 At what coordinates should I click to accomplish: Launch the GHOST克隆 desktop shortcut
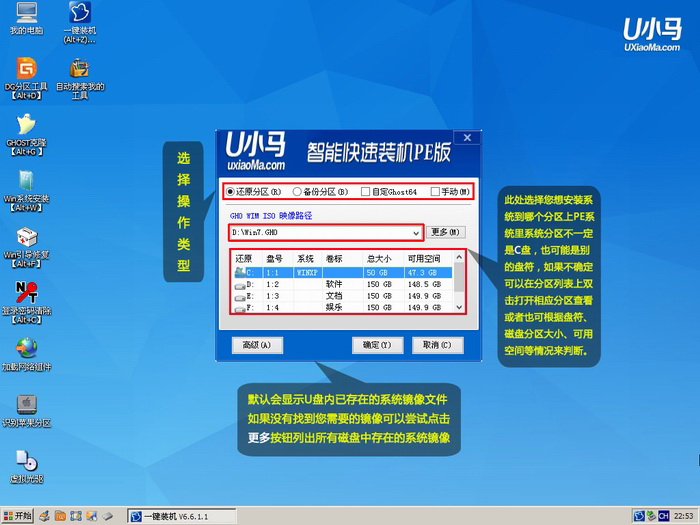click(26, 135)
